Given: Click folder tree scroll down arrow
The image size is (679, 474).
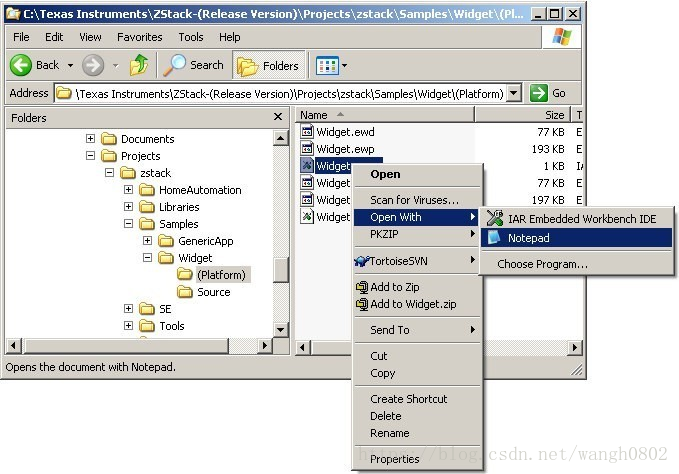Looking at the screenshot, I should click(x=281, y=330).
